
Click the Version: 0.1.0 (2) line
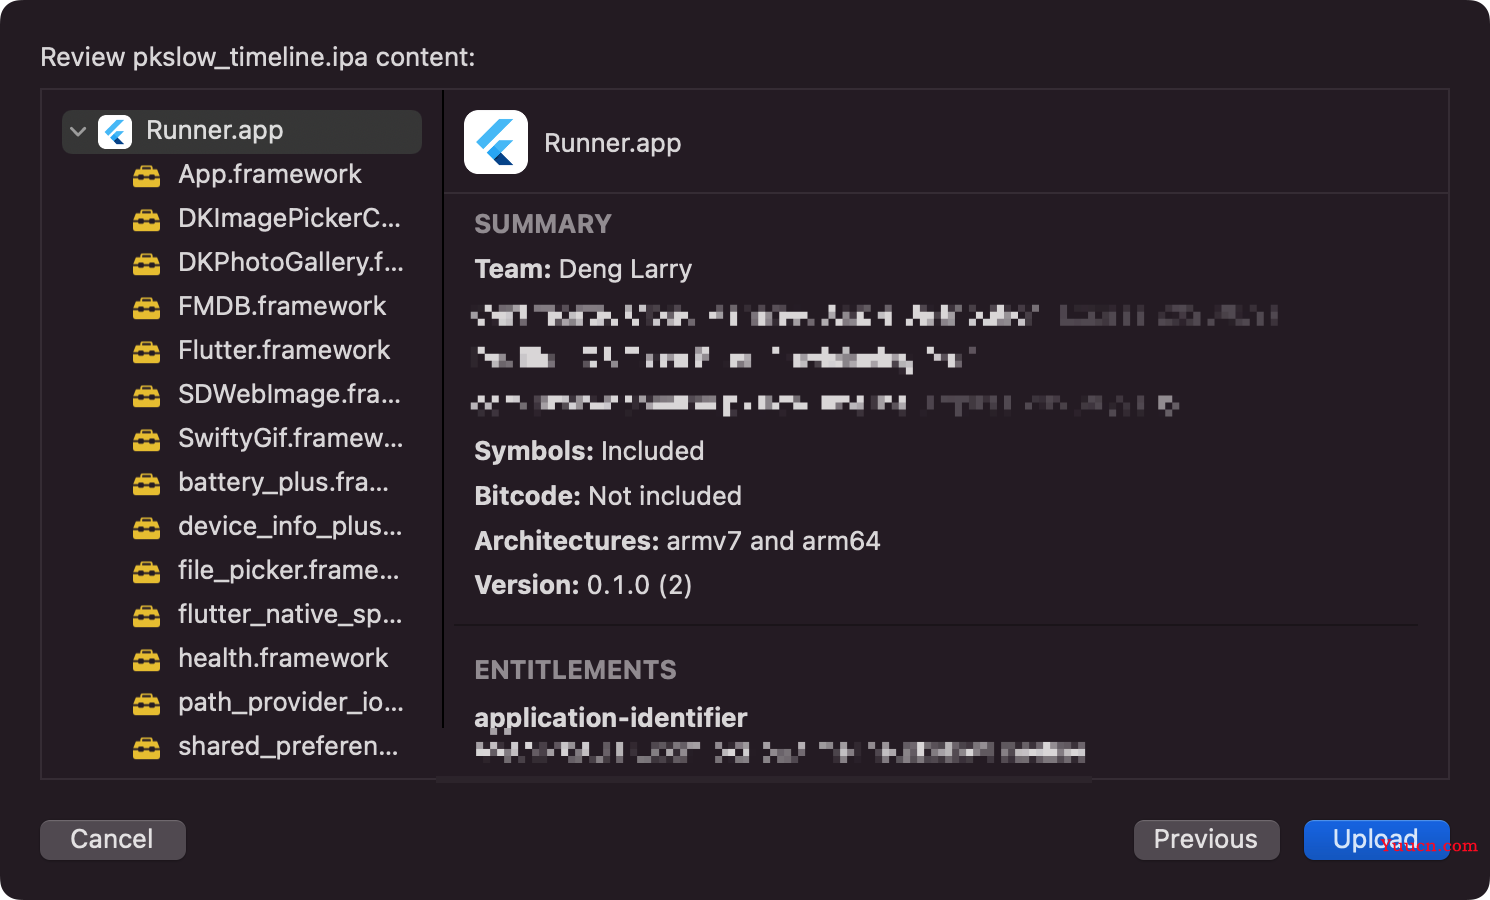click(x=583, y=585)
